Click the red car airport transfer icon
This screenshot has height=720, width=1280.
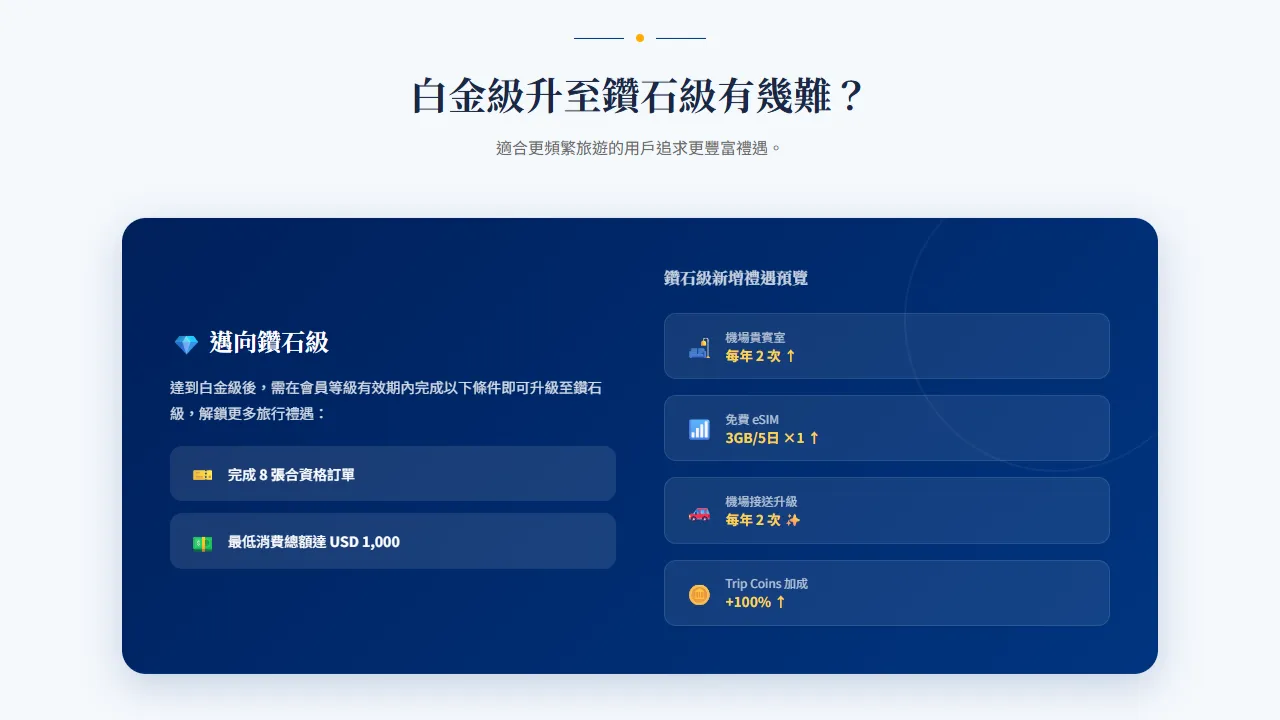[699, 512]
